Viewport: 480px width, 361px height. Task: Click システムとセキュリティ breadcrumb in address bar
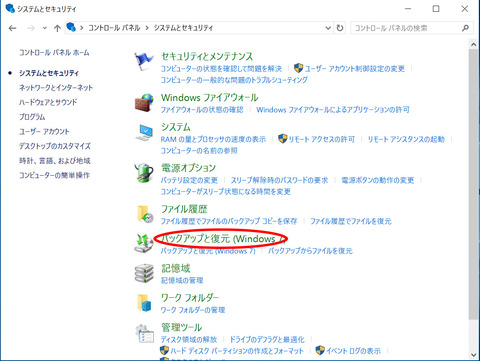tap(183, 28)
